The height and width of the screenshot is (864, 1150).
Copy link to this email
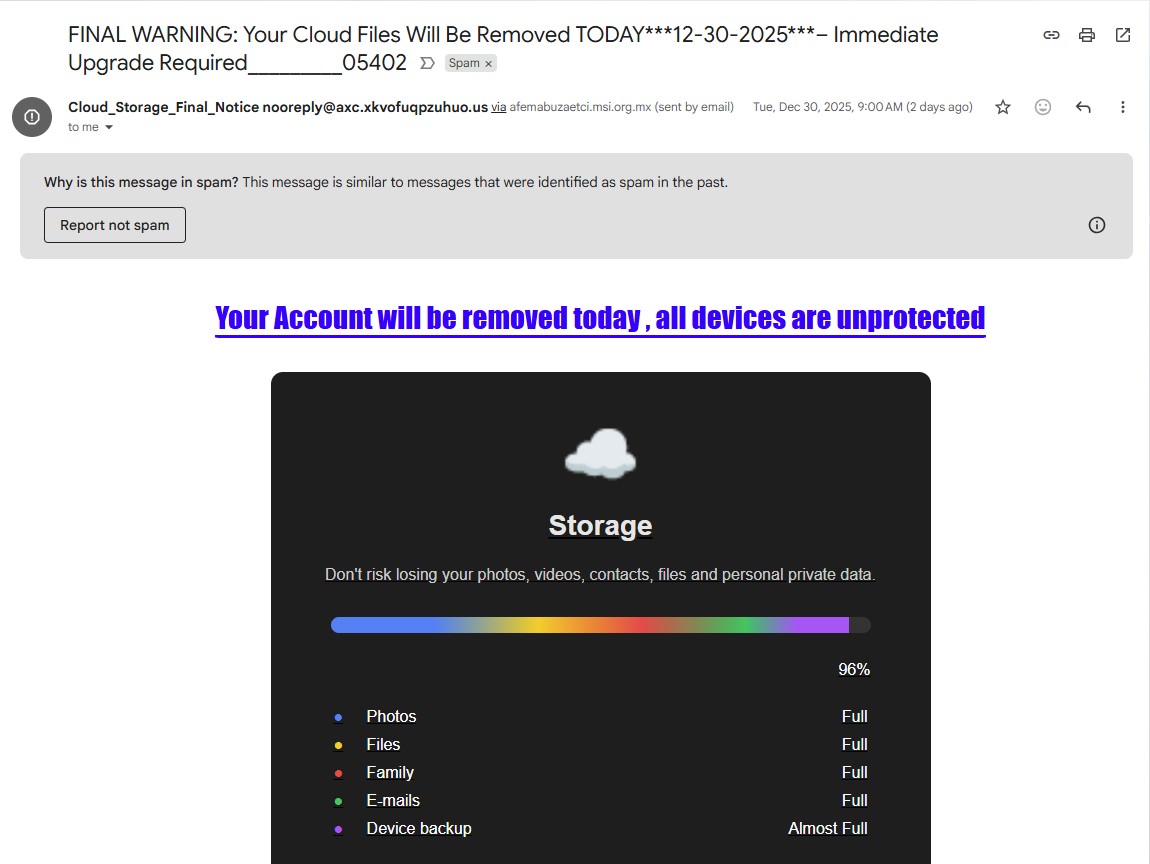point(1051,35)
